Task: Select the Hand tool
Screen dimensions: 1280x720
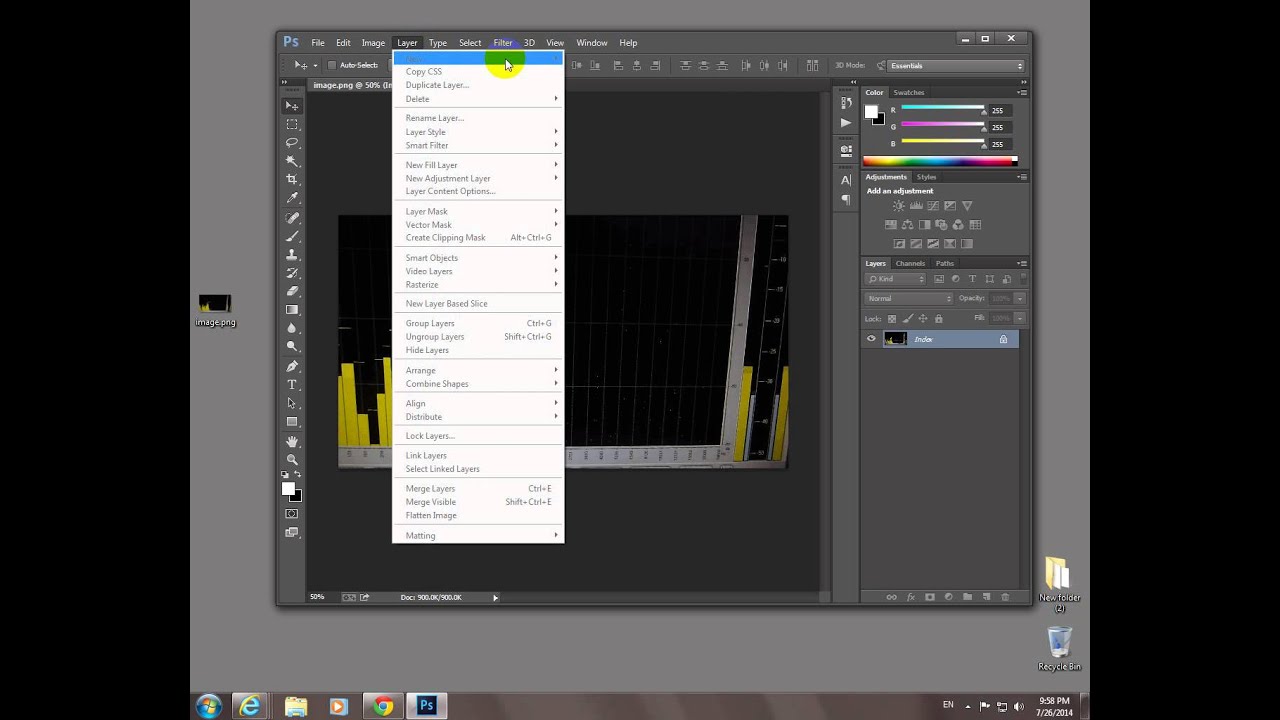Action: click(x=292, y=441)
